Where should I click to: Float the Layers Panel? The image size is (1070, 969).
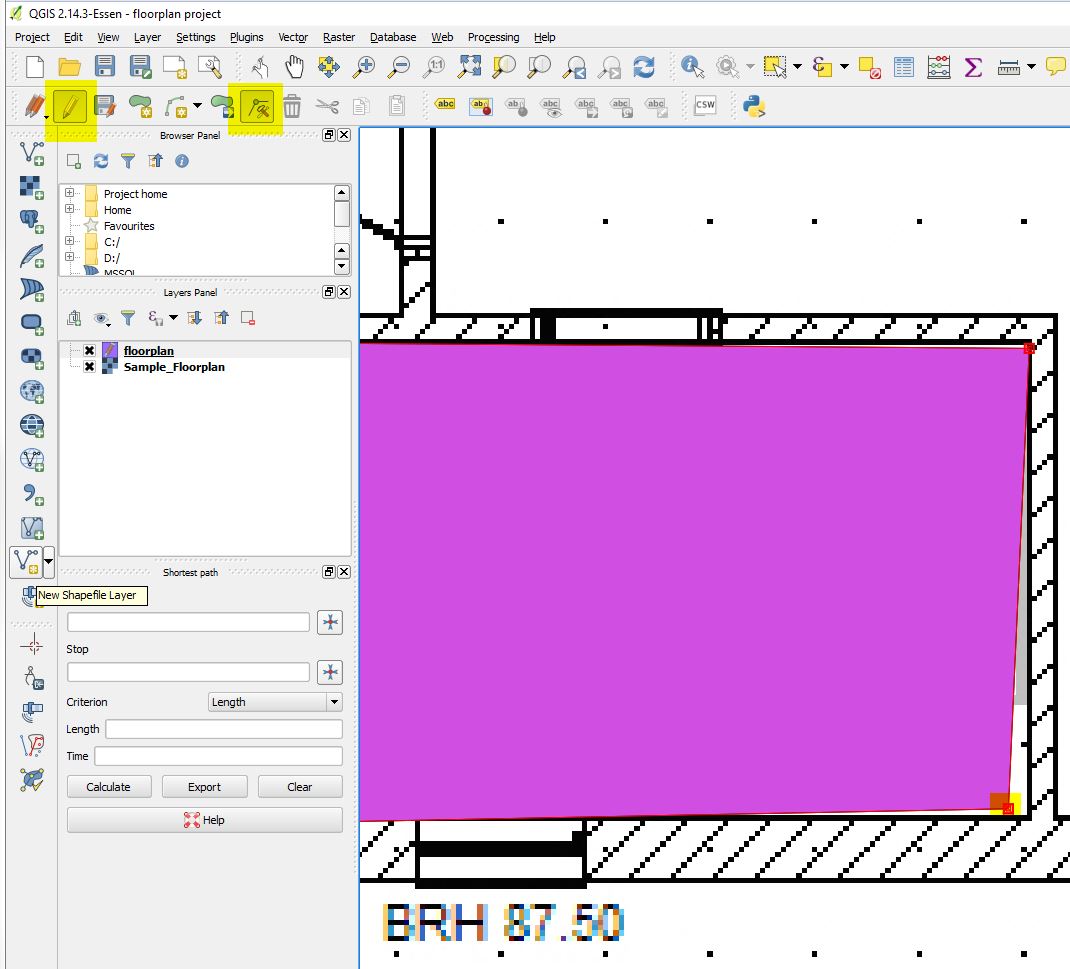click(x=329, y=291)
